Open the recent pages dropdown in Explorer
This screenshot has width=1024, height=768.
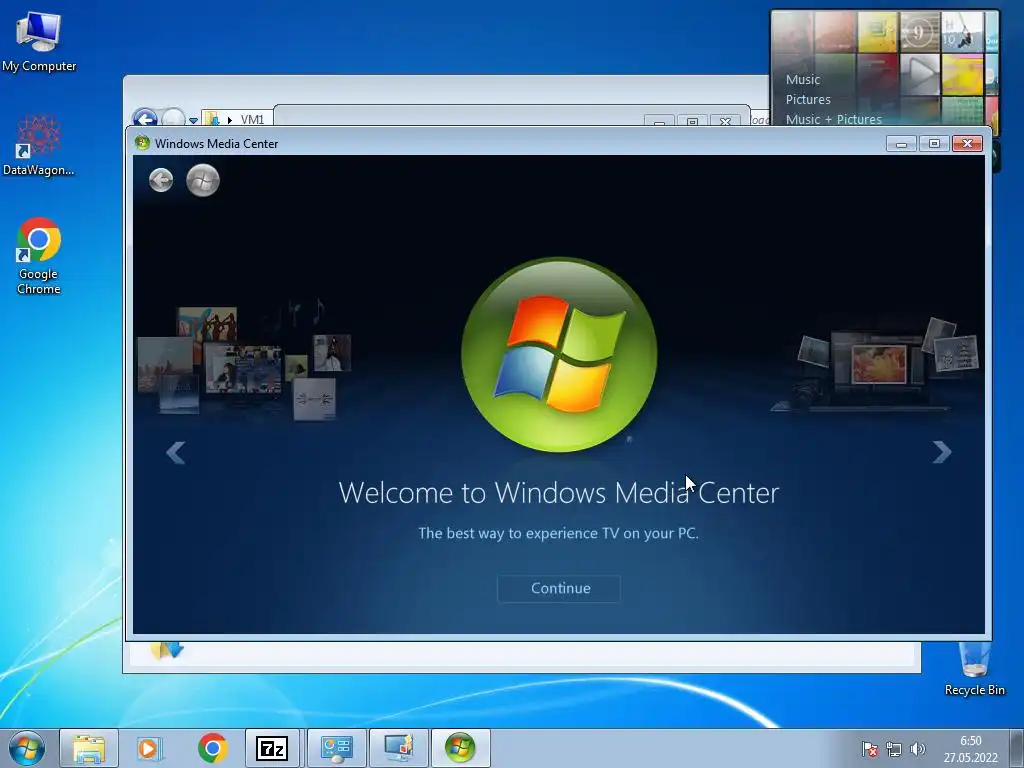(x=193, y=120)
